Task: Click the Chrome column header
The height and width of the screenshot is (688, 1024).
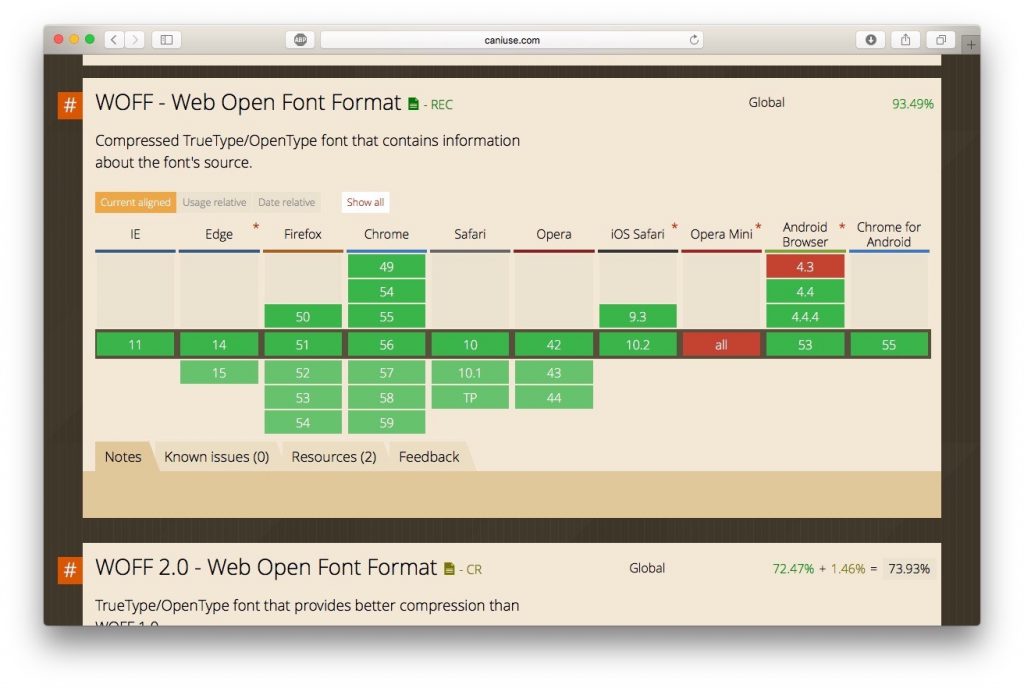Action: pyautogui.click(x=387, y=234)
